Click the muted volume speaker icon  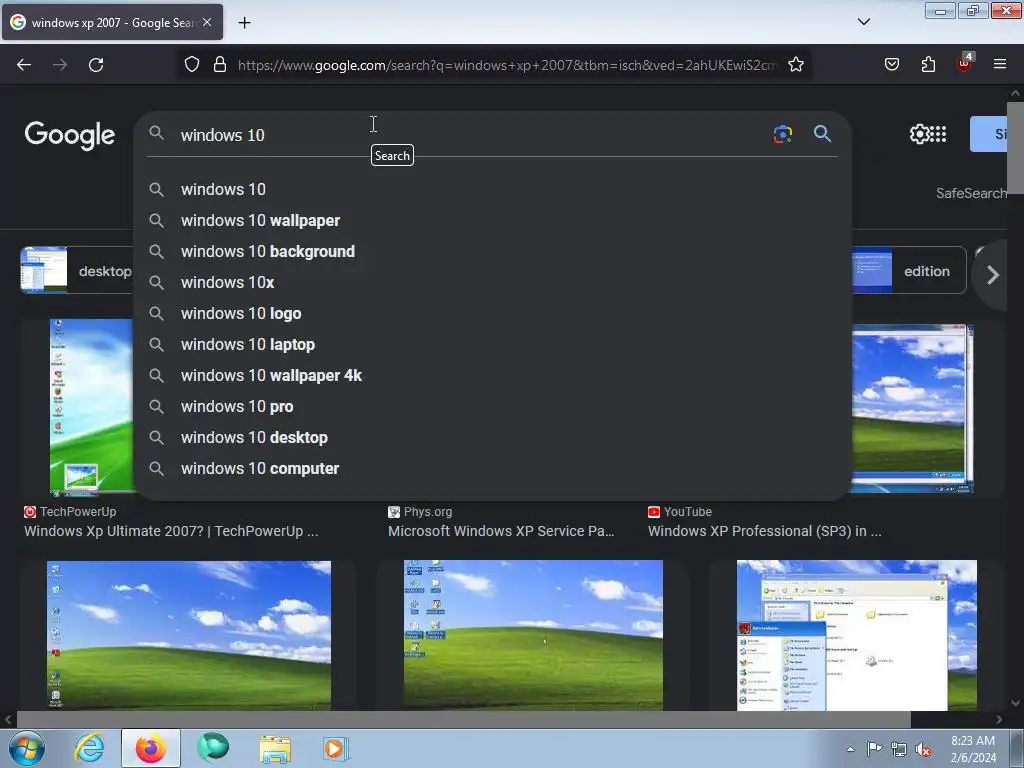(x=923, y=749)
